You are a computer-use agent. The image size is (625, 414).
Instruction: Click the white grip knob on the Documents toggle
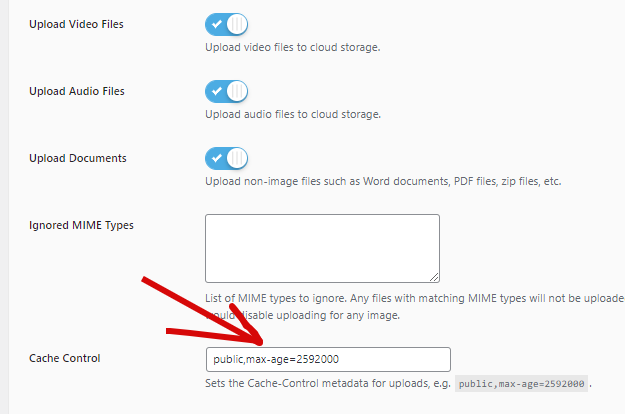tap(237, 158)
